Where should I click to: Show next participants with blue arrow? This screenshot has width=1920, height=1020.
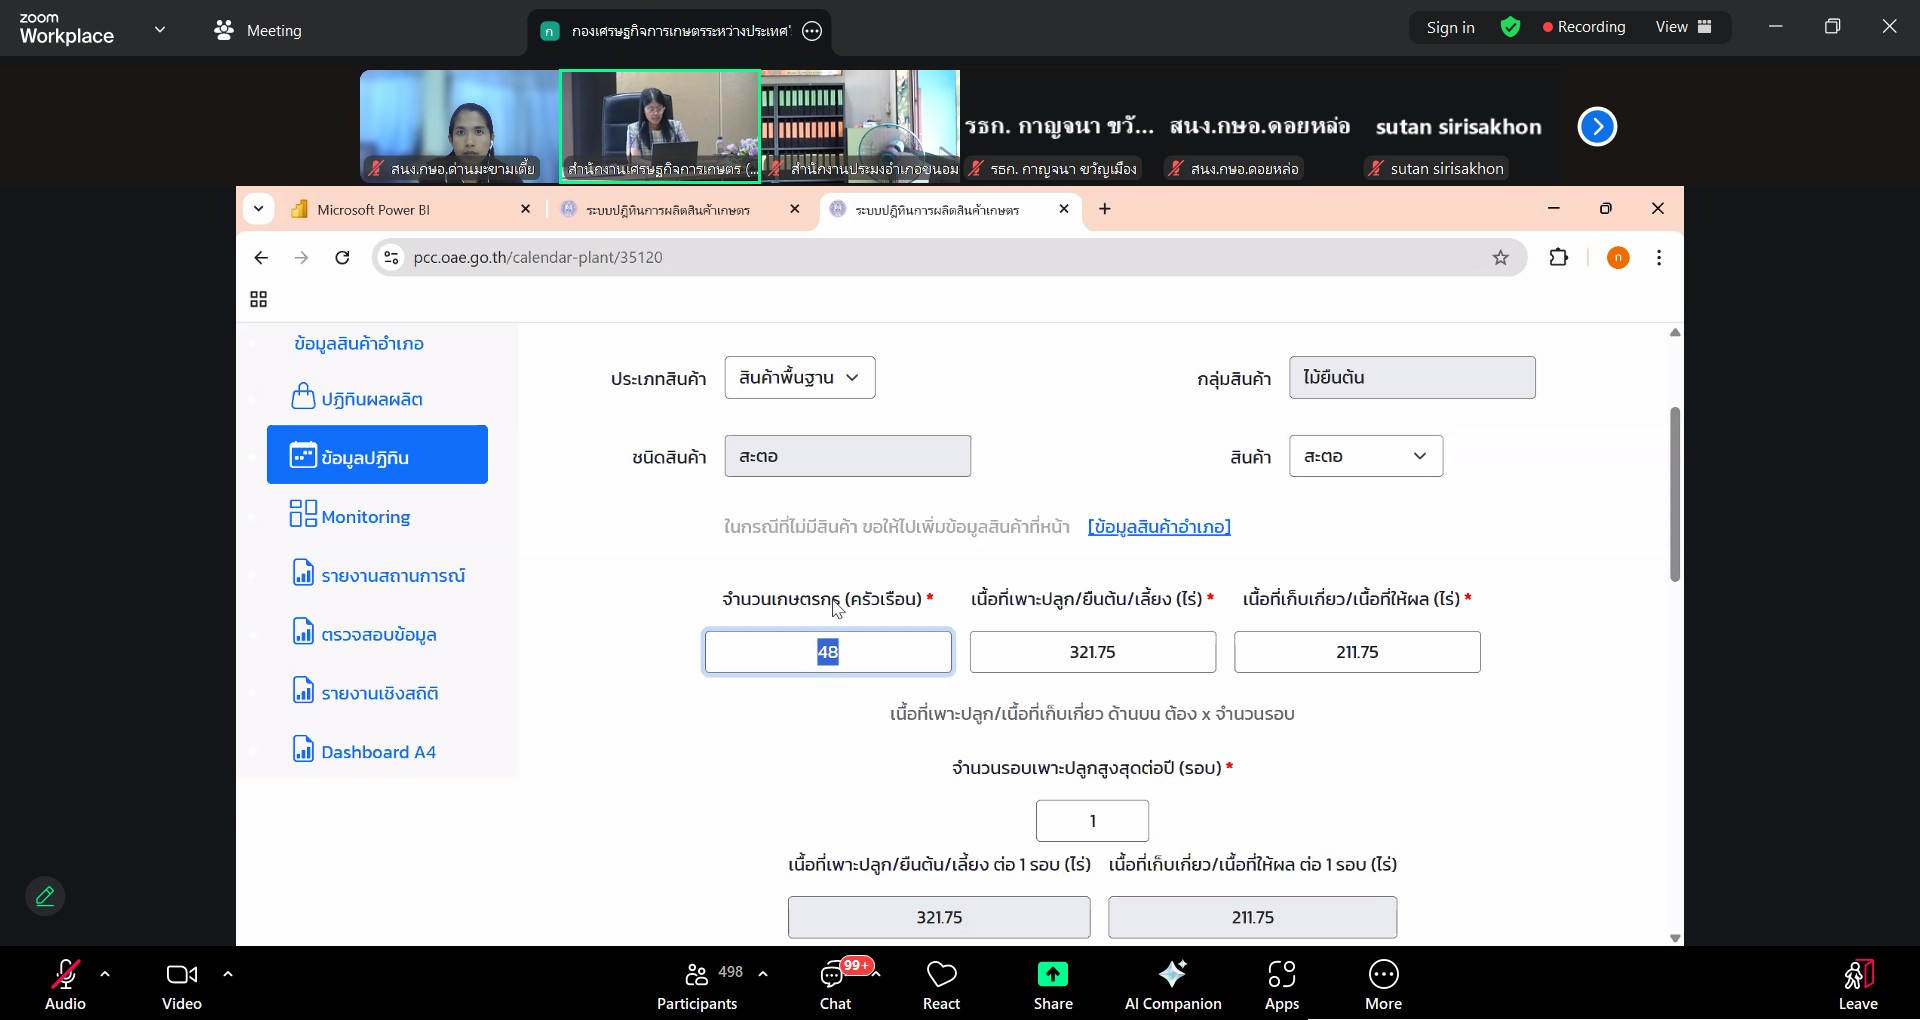point(1597,127)
